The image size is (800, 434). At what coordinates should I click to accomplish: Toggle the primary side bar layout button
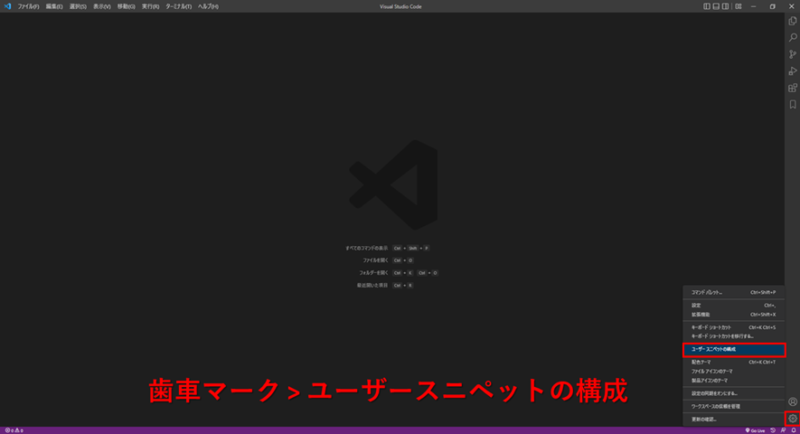[x=707, y=6]
